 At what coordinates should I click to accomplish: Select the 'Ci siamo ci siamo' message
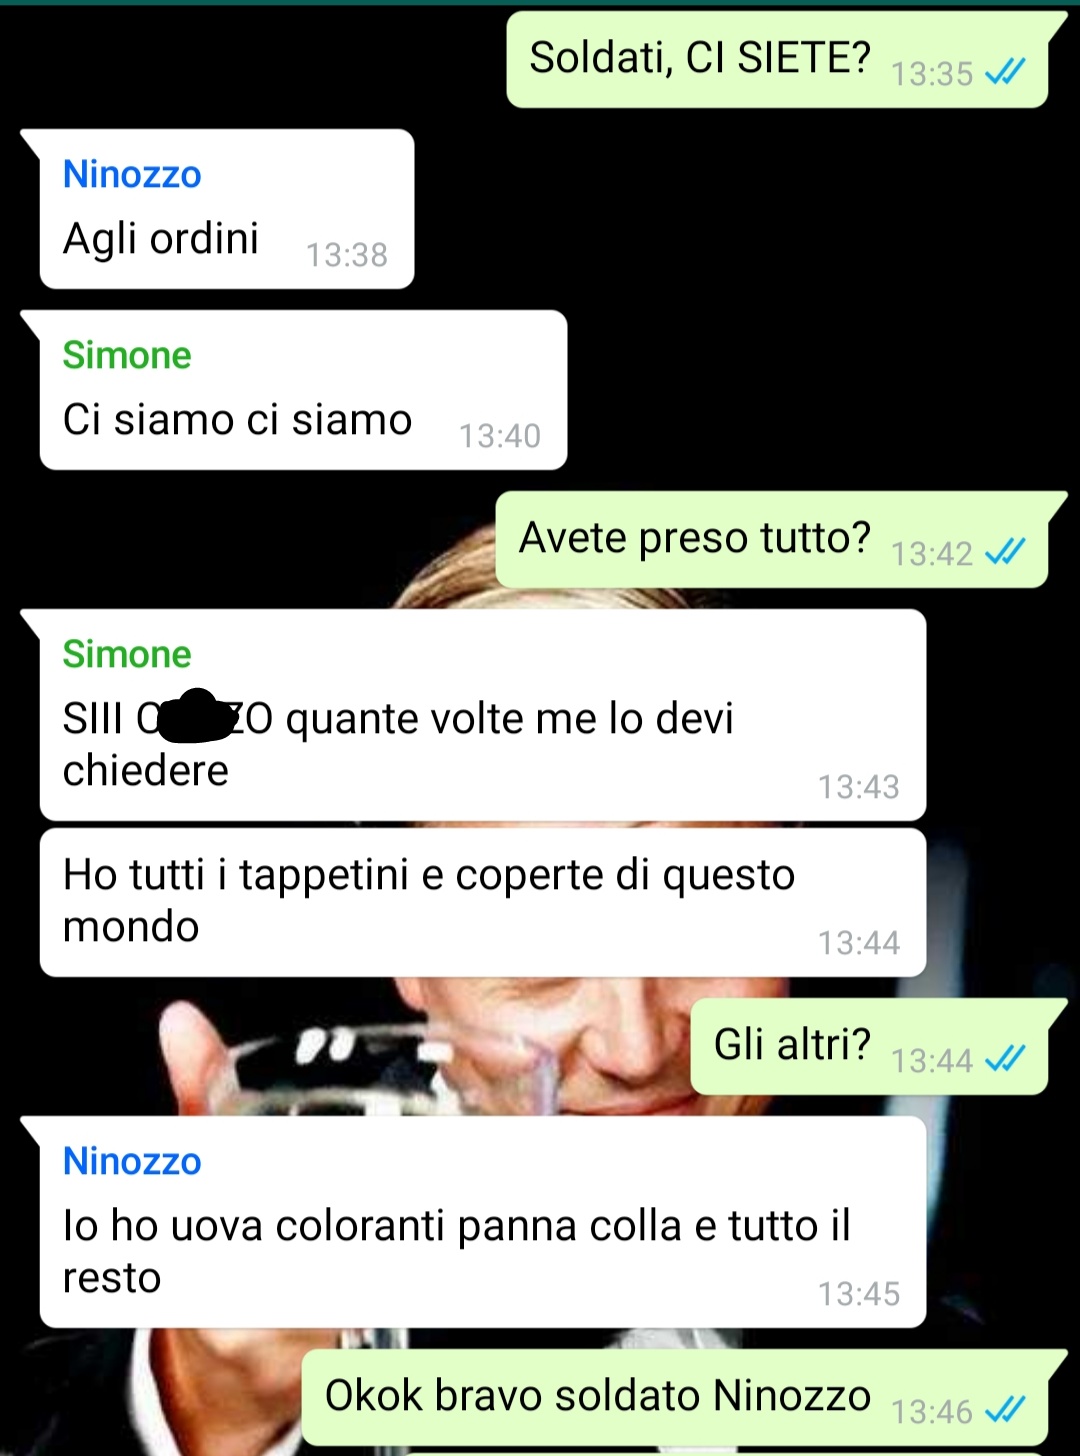click(303, 390)
